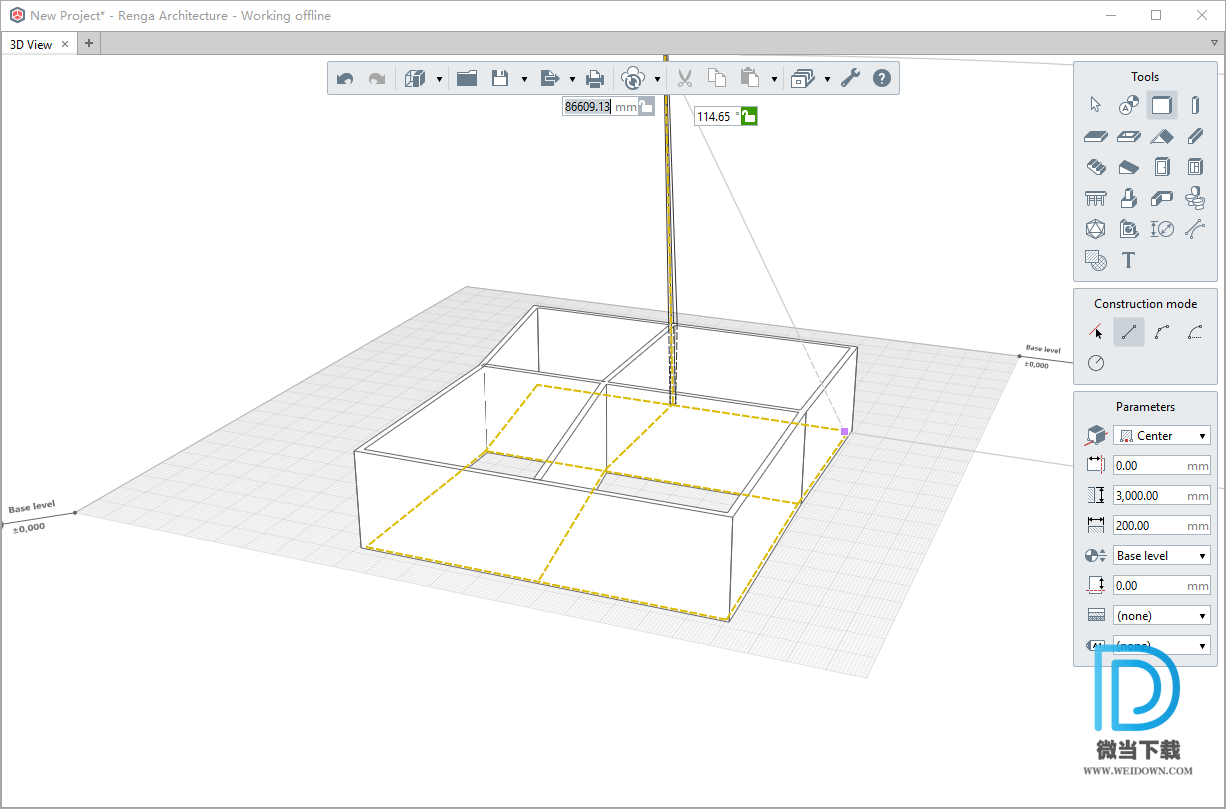Select the Stair tool
Viewport: 1226px width, 809px height.
click(x=1095, y=167)
